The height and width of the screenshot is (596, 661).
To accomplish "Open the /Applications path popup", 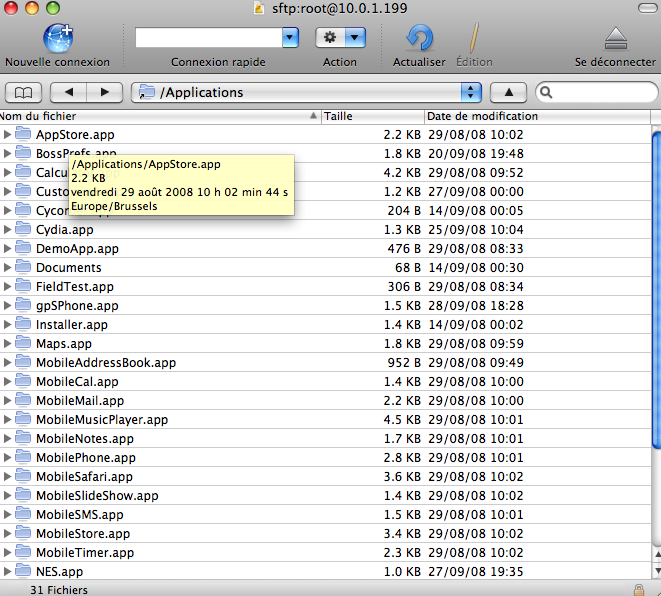I will (x=306, y=92).
